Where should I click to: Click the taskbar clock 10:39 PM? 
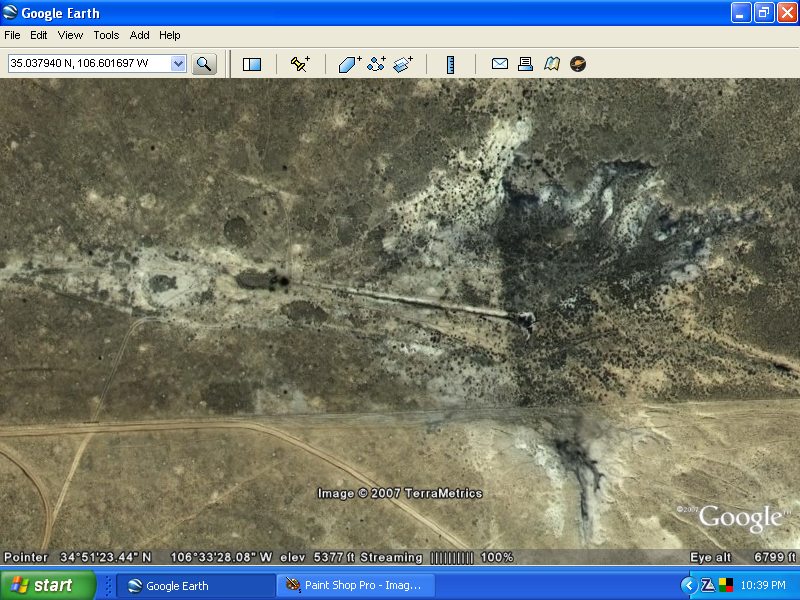tap(763, 585)
